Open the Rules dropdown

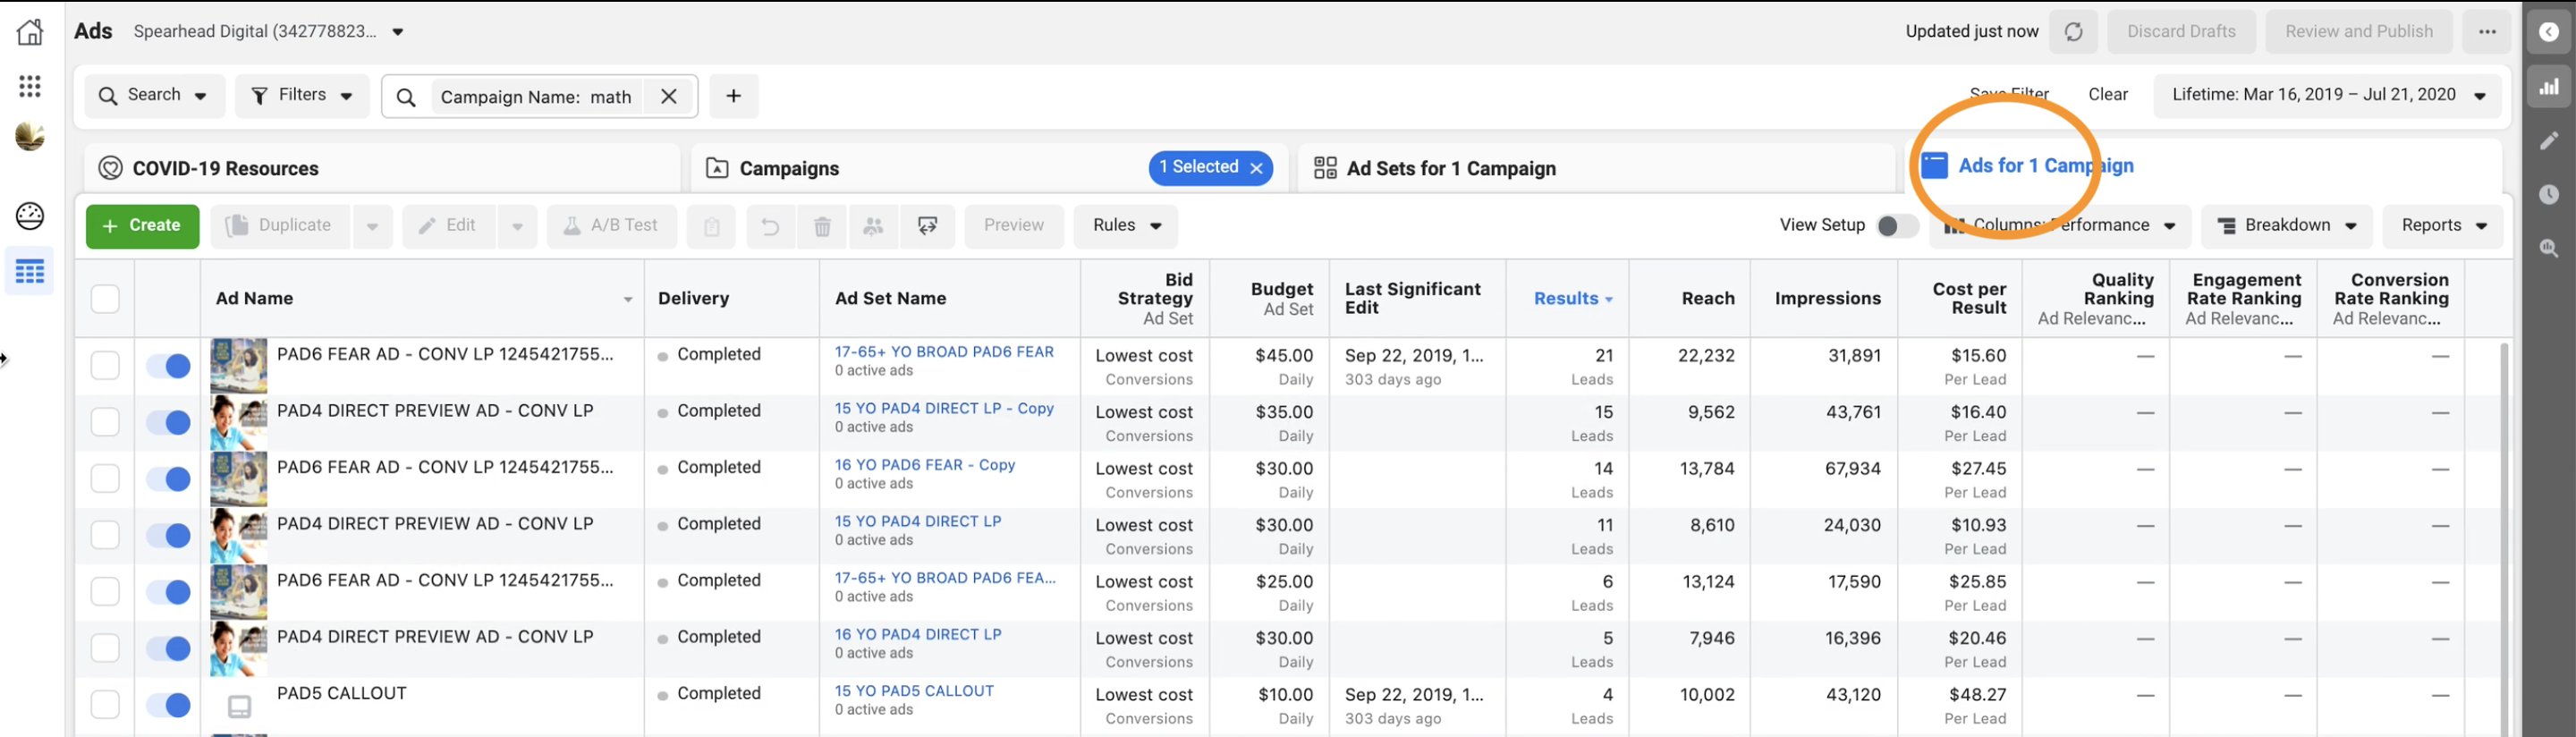click(1126, 226)
